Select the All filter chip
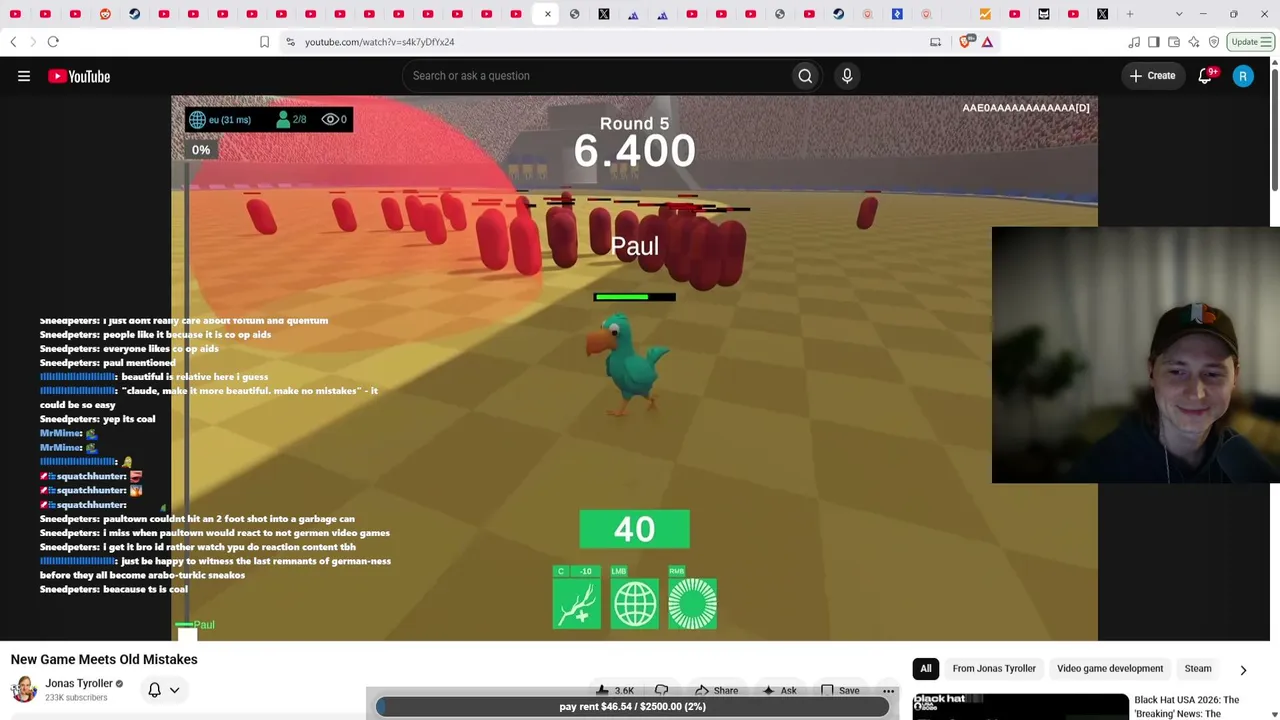Image resolution: width=1280 pixels, height=720 pixels. [x=926, y=669]
